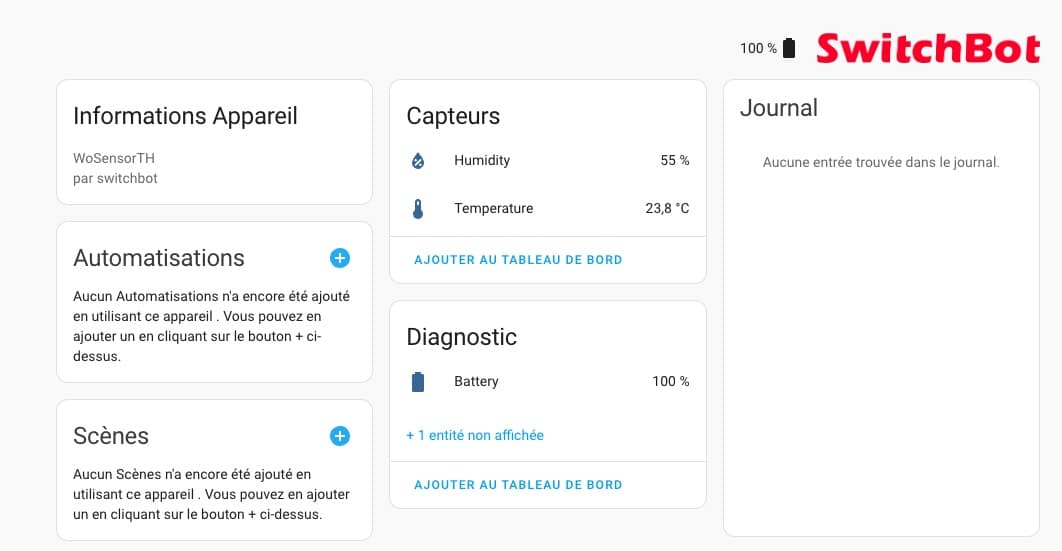Open the Temperature sensor entity row
The image size is (1062, 551).
click(x=548, y=208)
